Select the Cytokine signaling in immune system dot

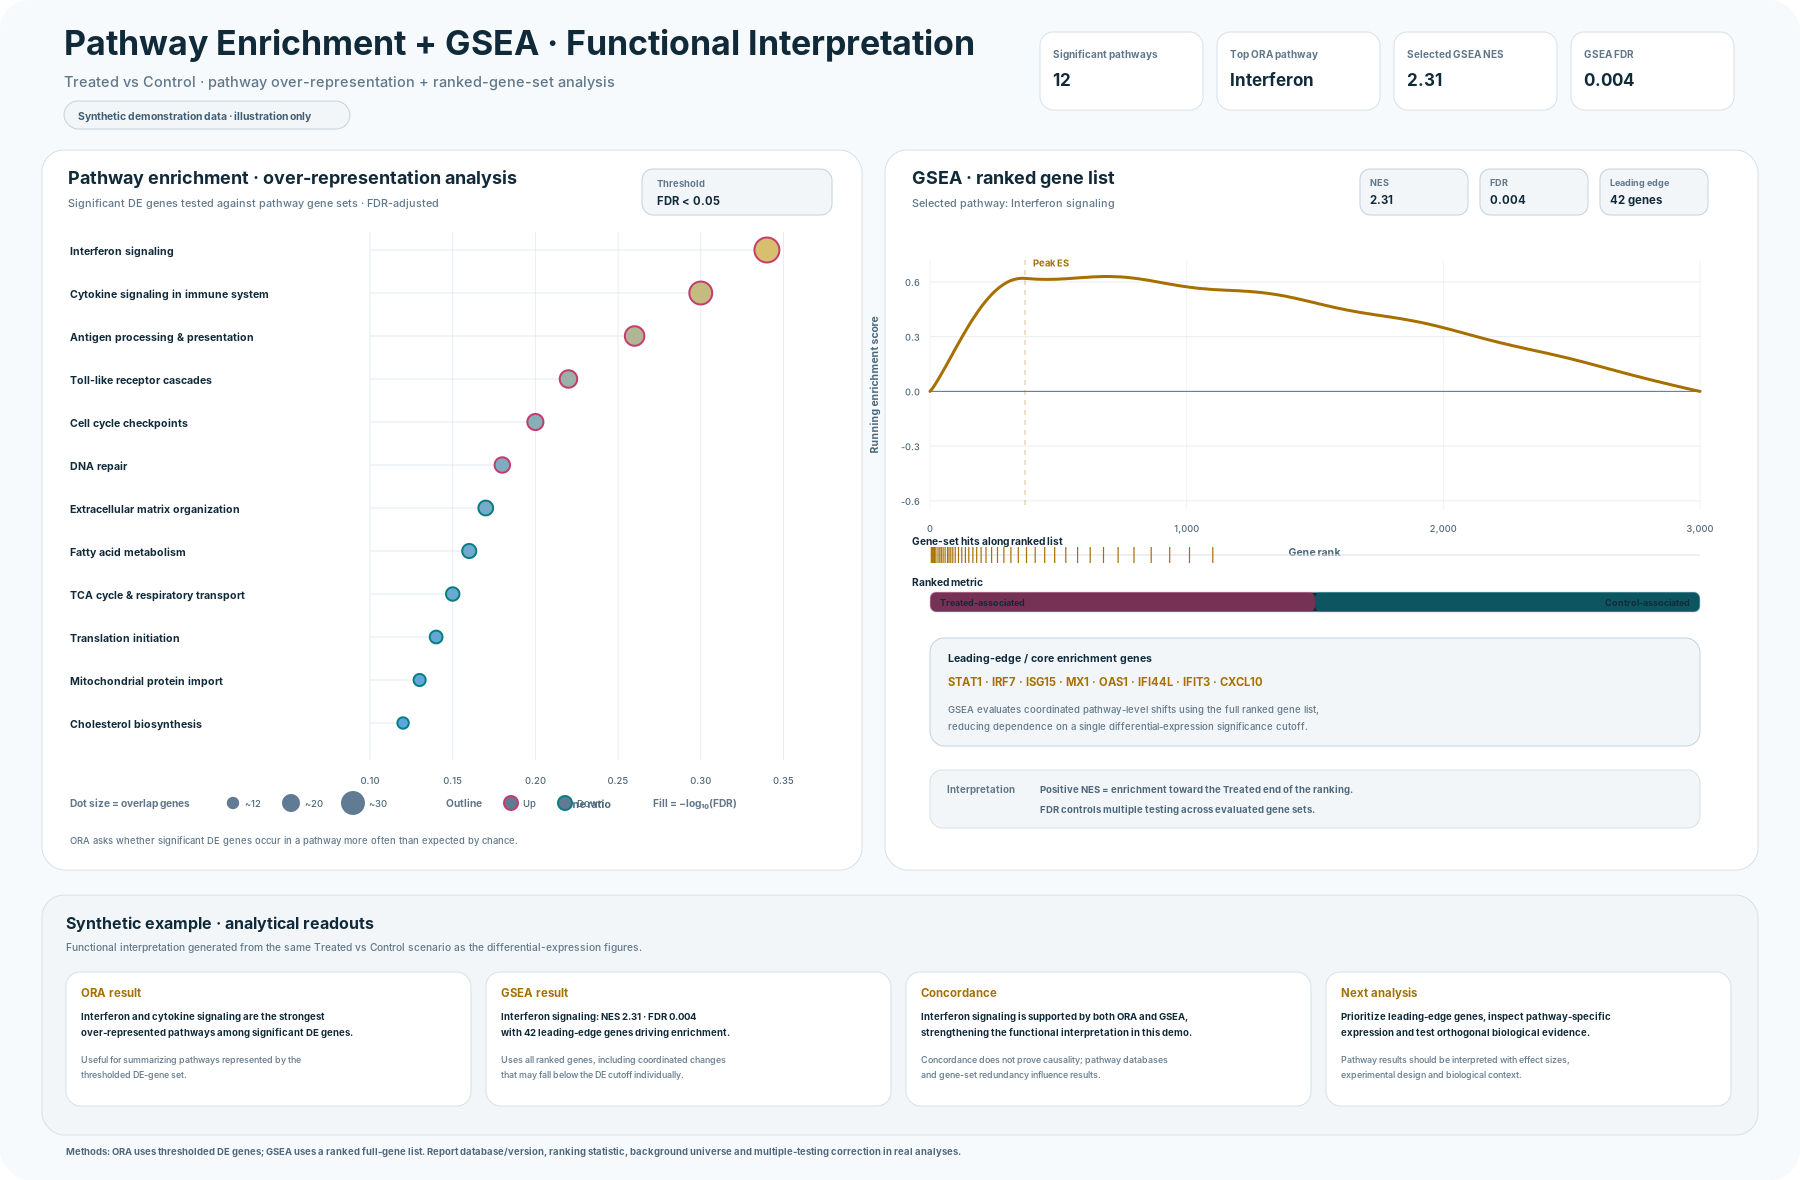pos(700,293)
